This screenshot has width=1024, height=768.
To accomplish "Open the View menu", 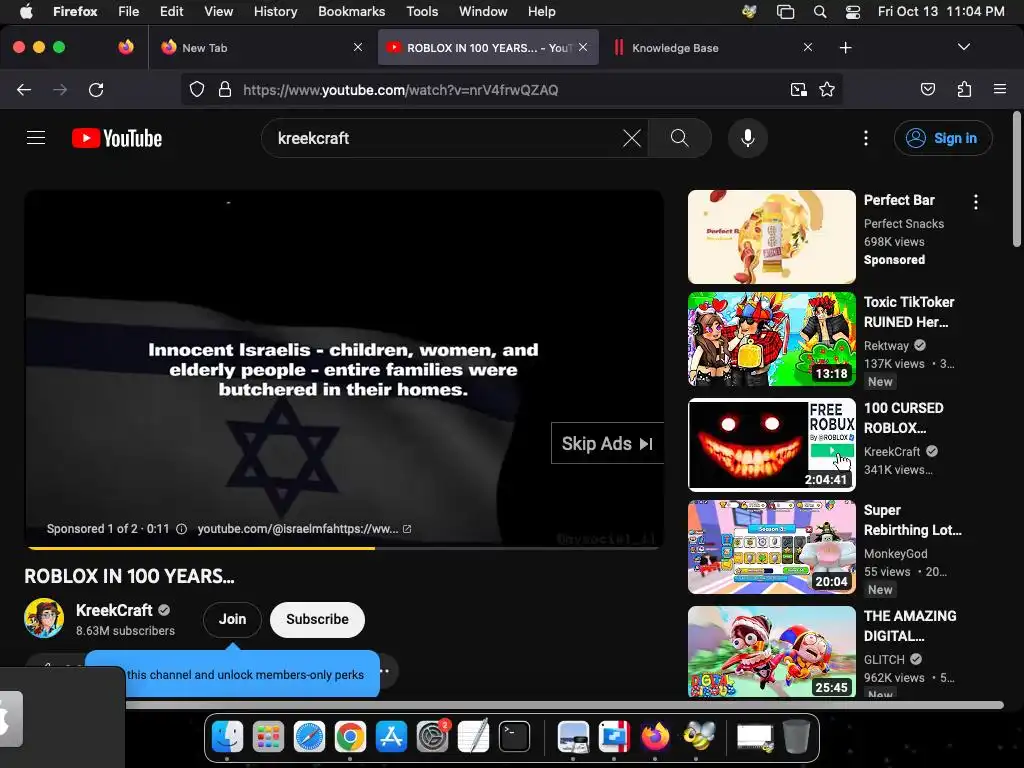I will pyautogui.click(x=218, y=12).
